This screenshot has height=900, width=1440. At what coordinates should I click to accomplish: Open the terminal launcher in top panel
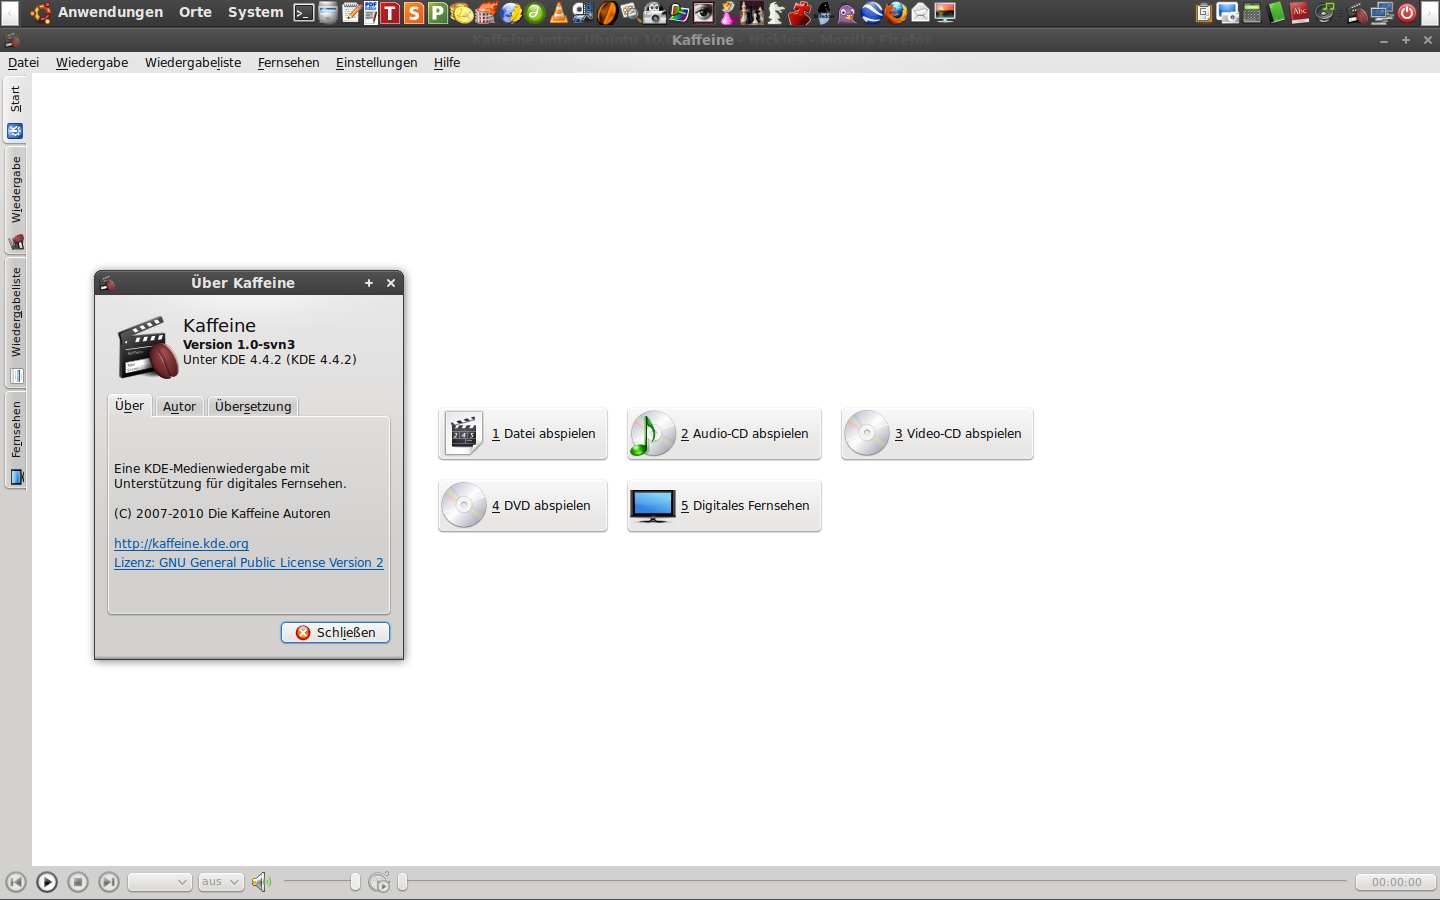(x=302, y=13)
